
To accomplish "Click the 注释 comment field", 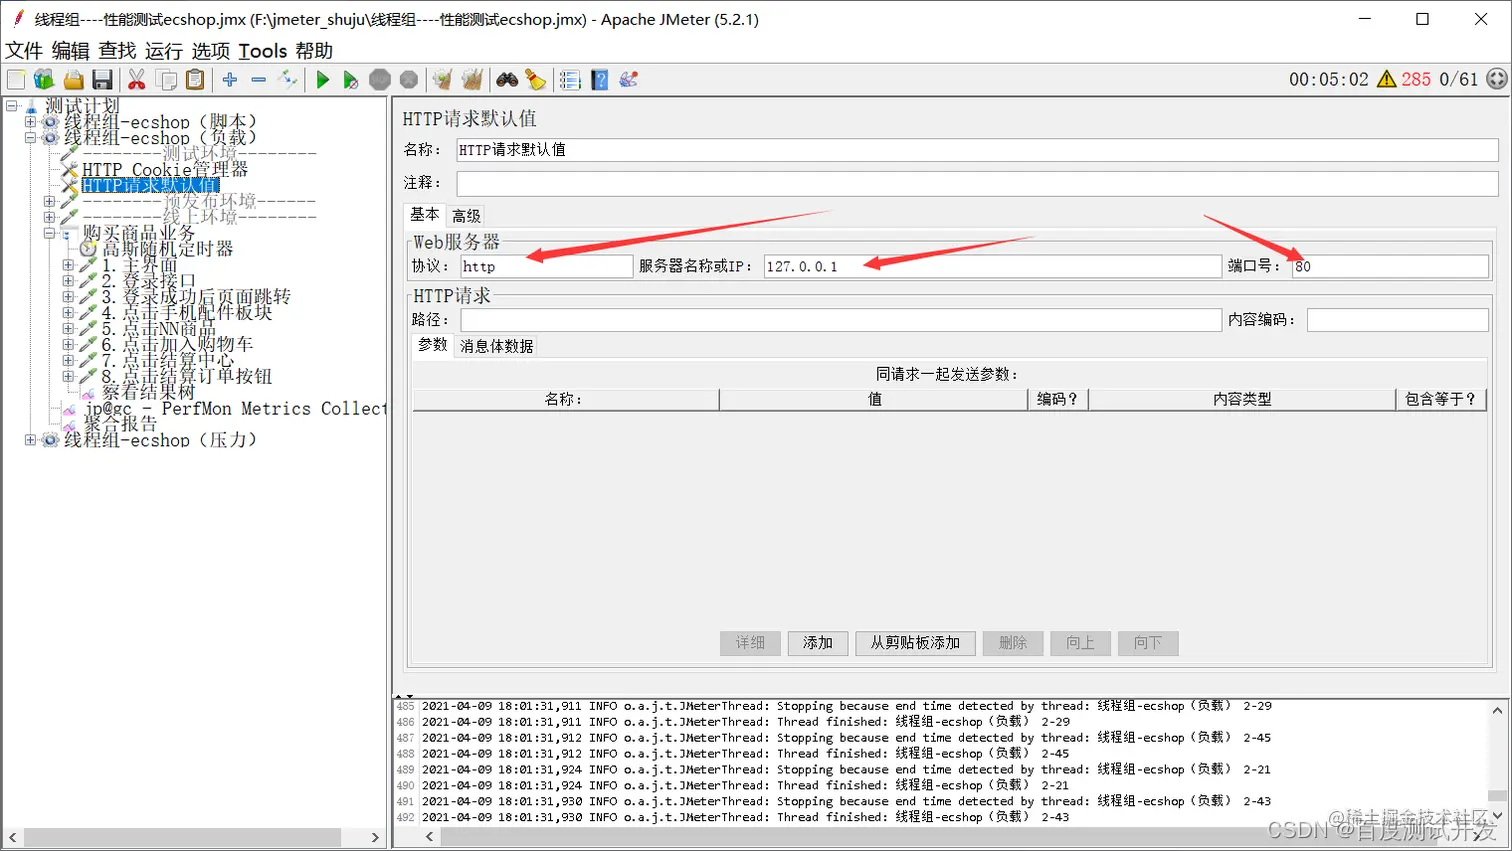I will pos(977,183).
